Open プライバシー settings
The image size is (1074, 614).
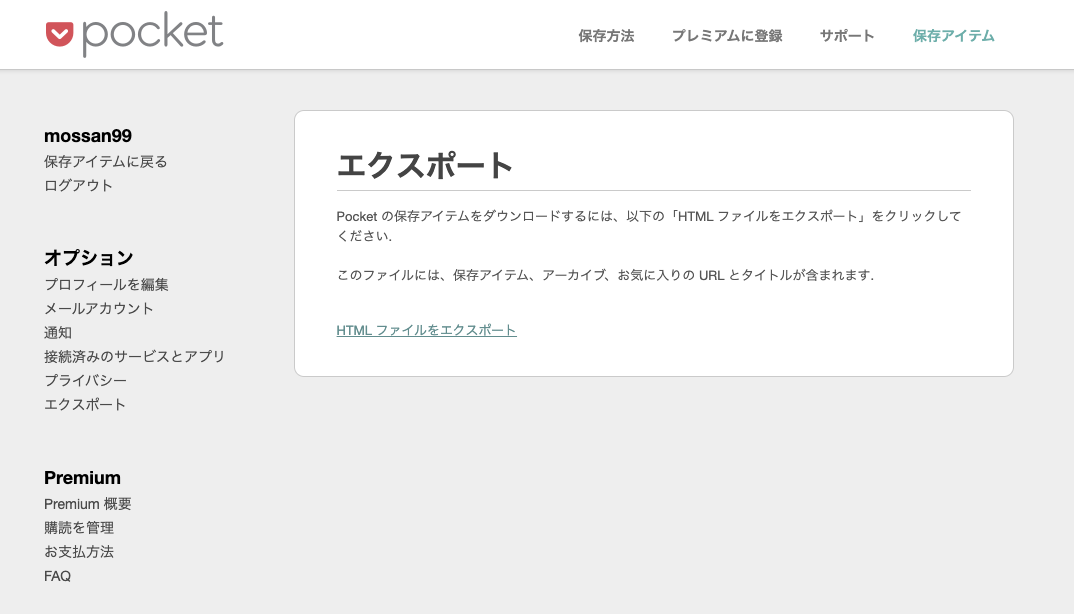tap(85, 380)
